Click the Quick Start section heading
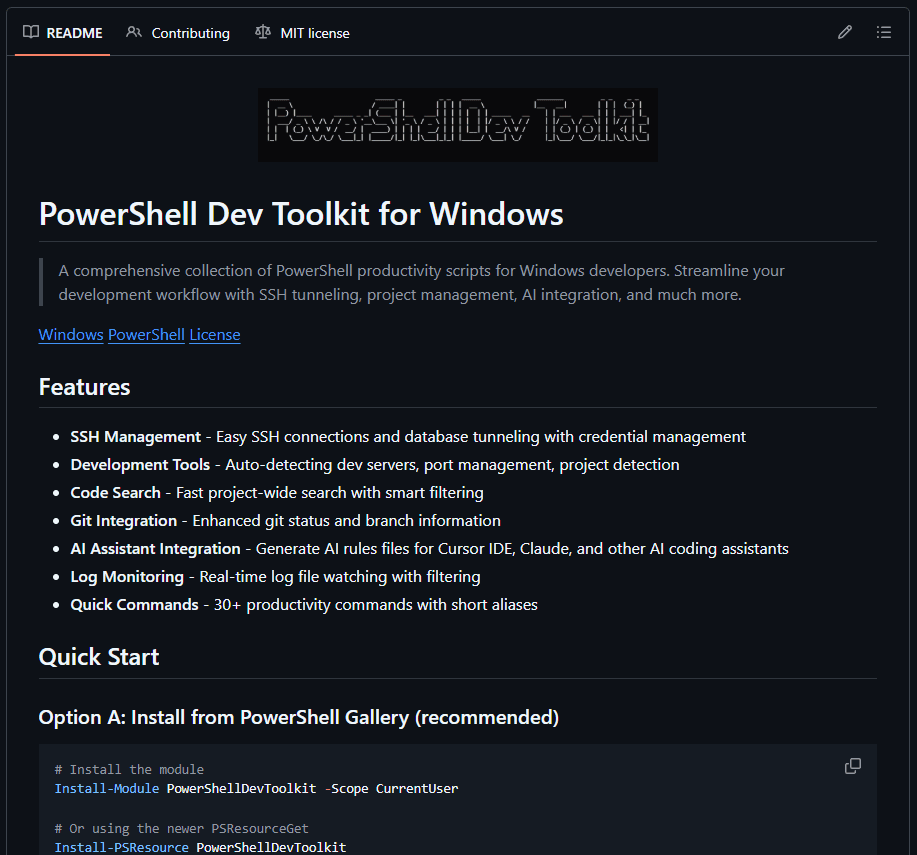Screen dimensions: 917x855 pos(98,657)
